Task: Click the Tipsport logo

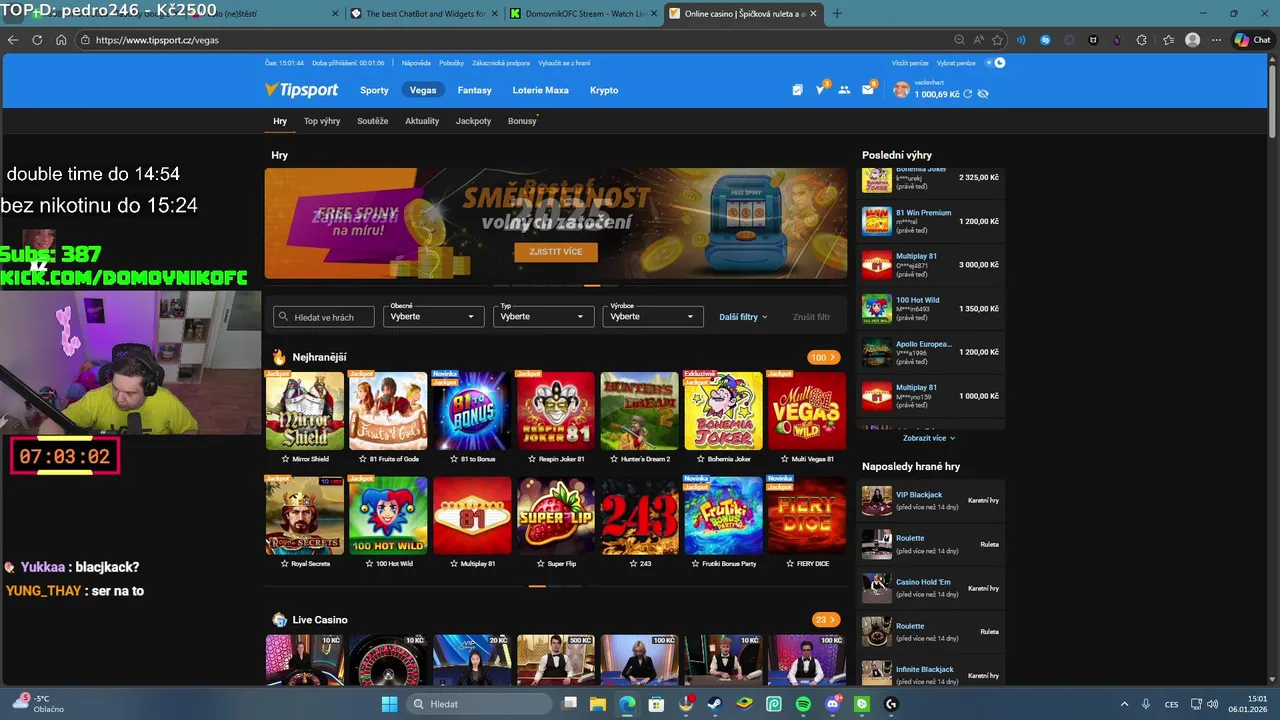Action: [302, 90]
